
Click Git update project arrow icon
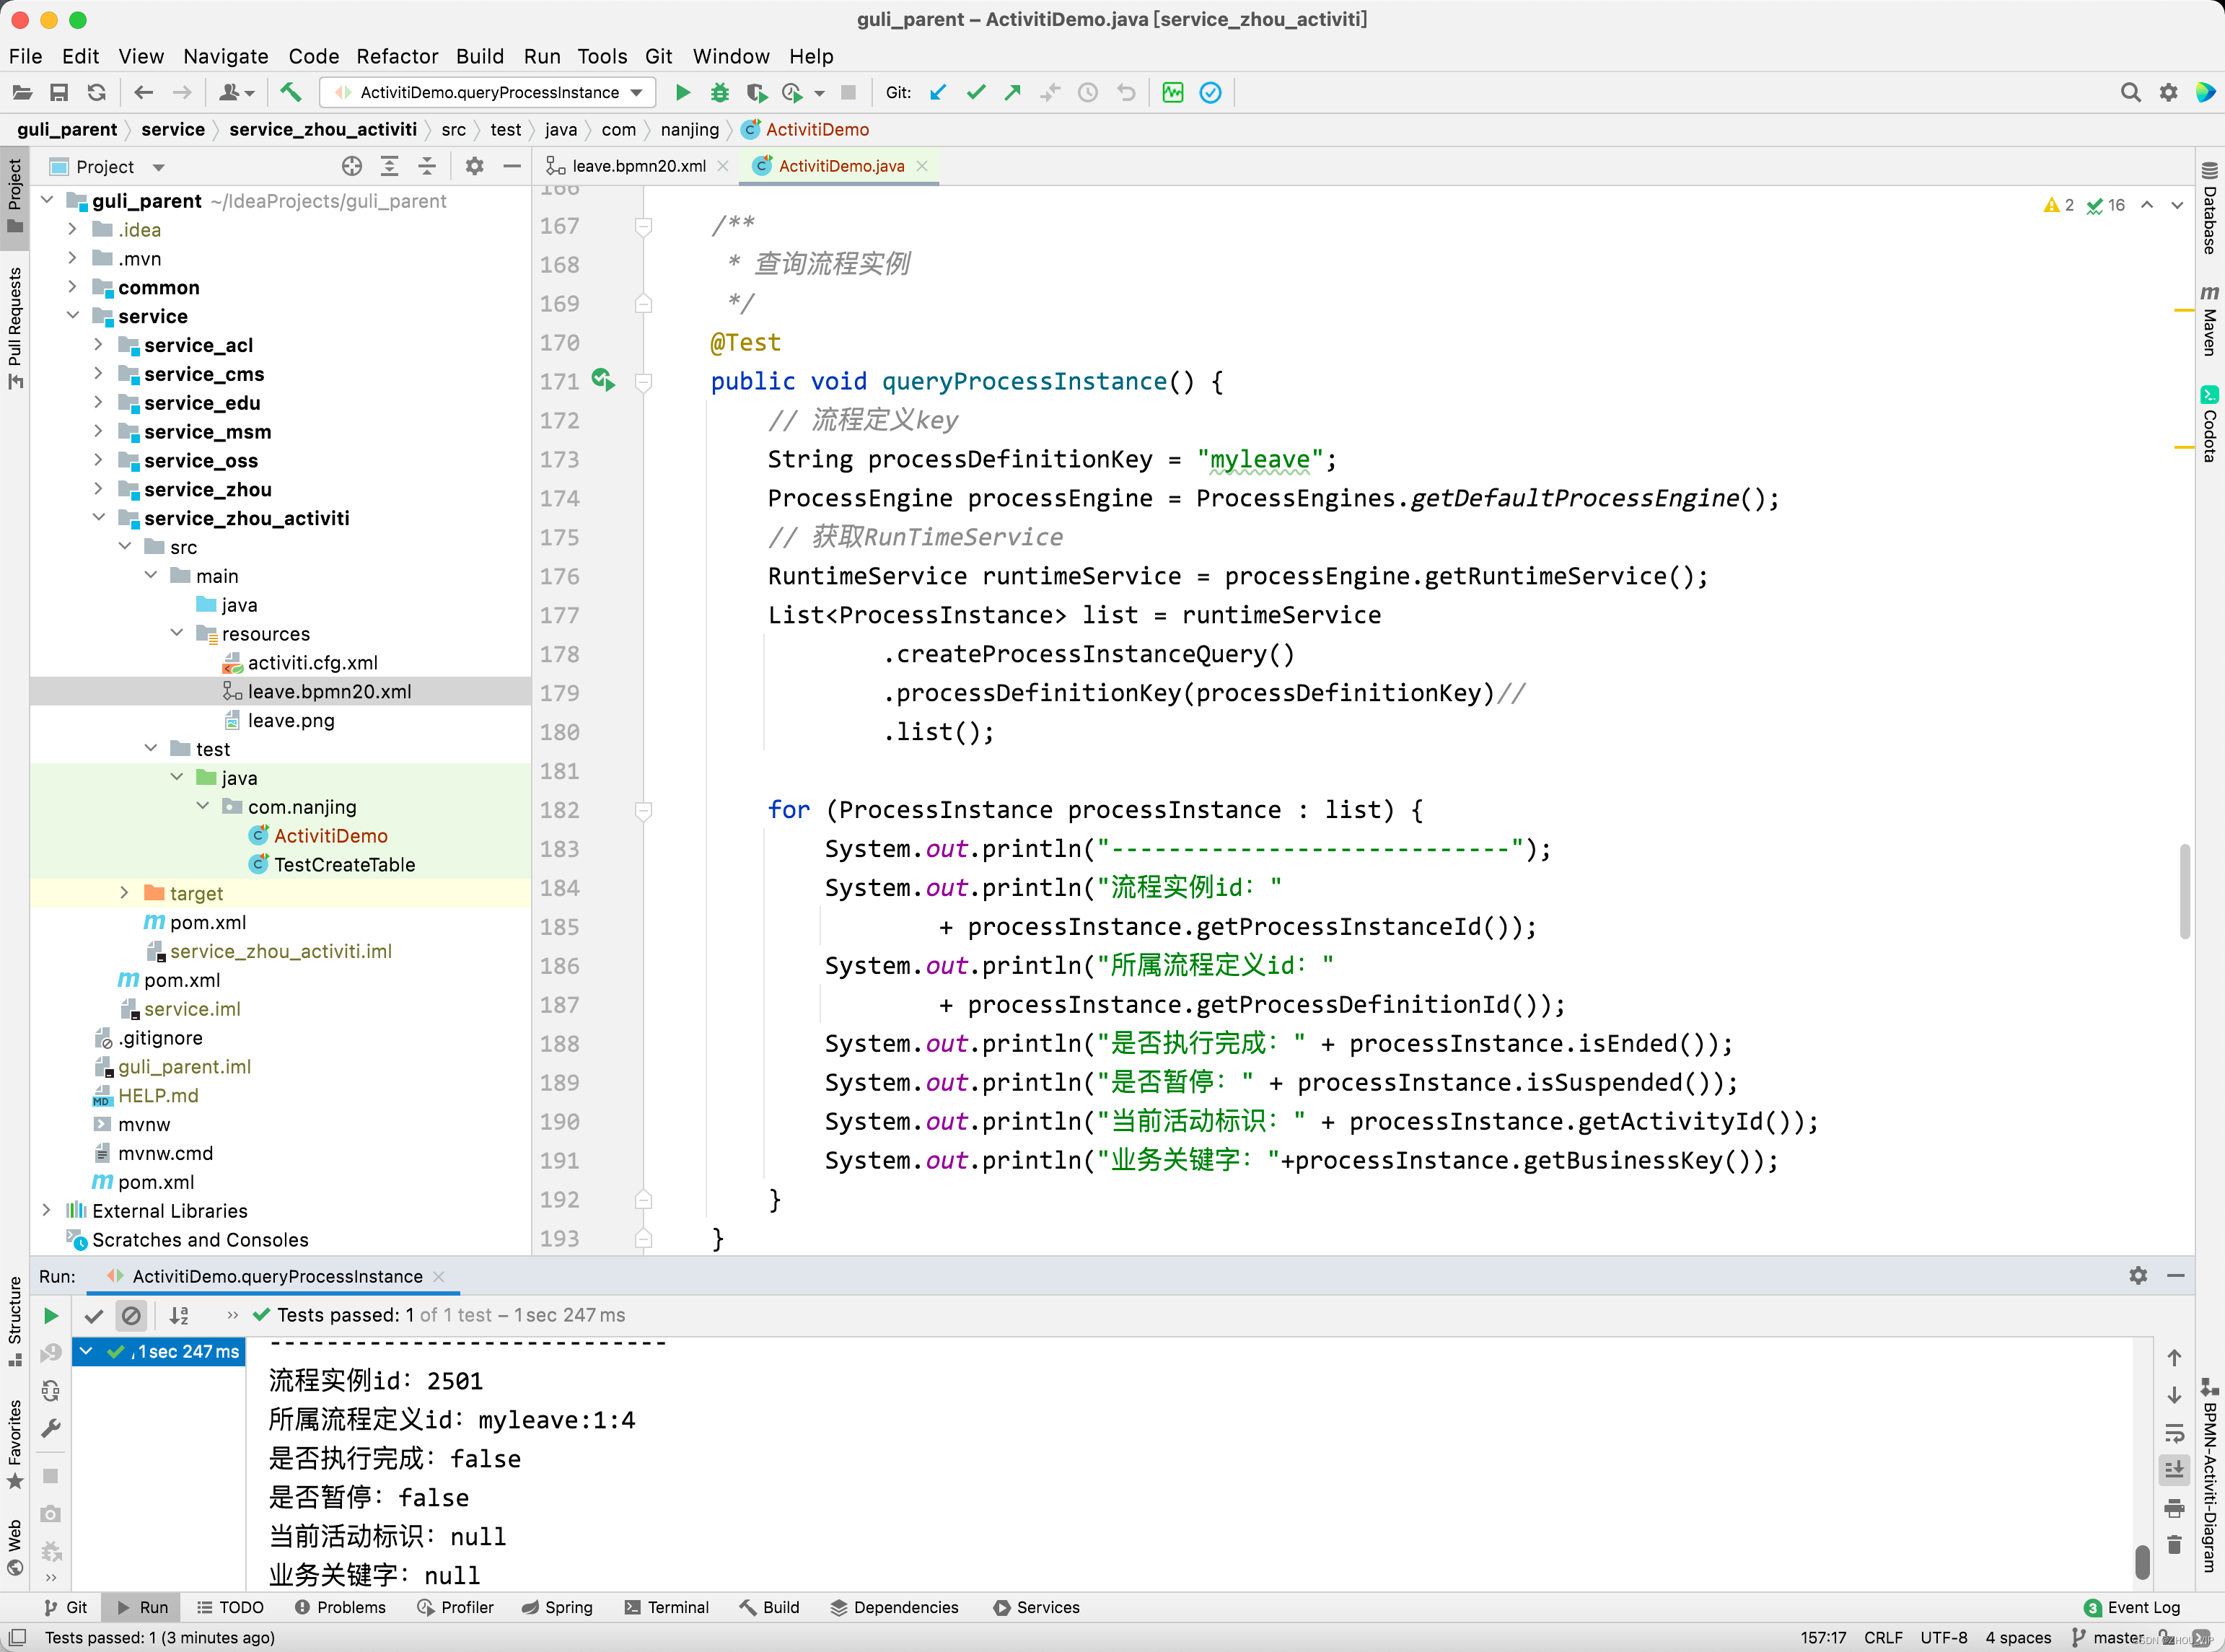click(x=938, y=93)
